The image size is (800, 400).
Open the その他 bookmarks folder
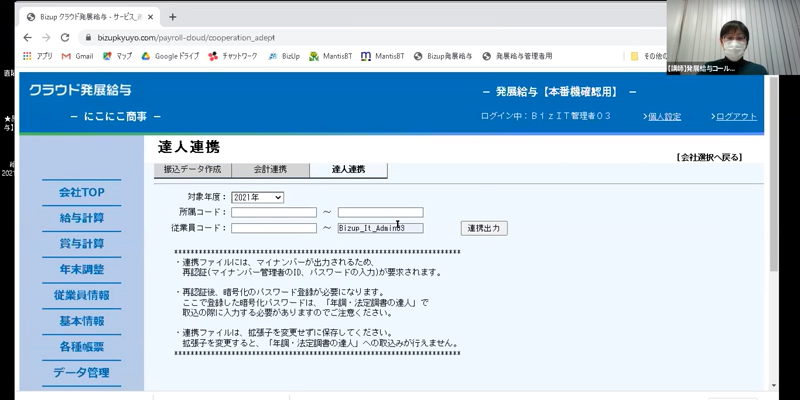click(648, 56)
